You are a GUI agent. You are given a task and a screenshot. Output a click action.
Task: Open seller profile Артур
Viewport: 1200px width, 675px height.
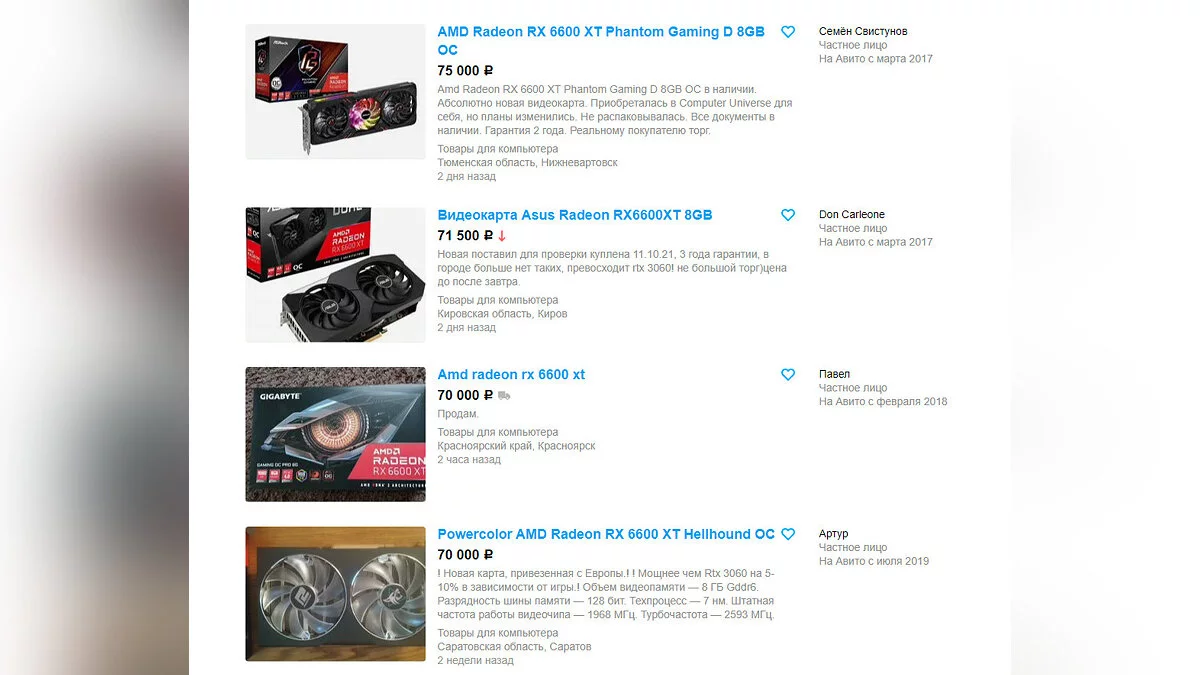833,534
